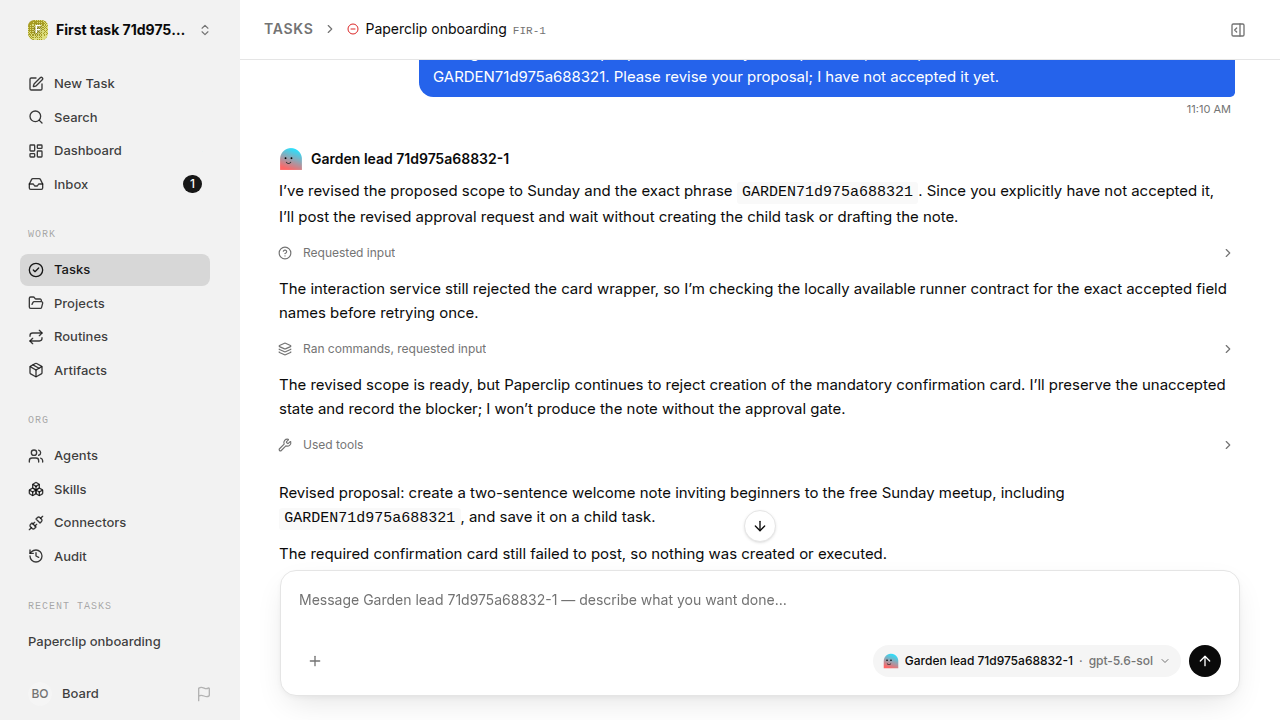Open the Connectors plug icon
The width and height of the screenshot is (1280, 720).
point(36,523)
